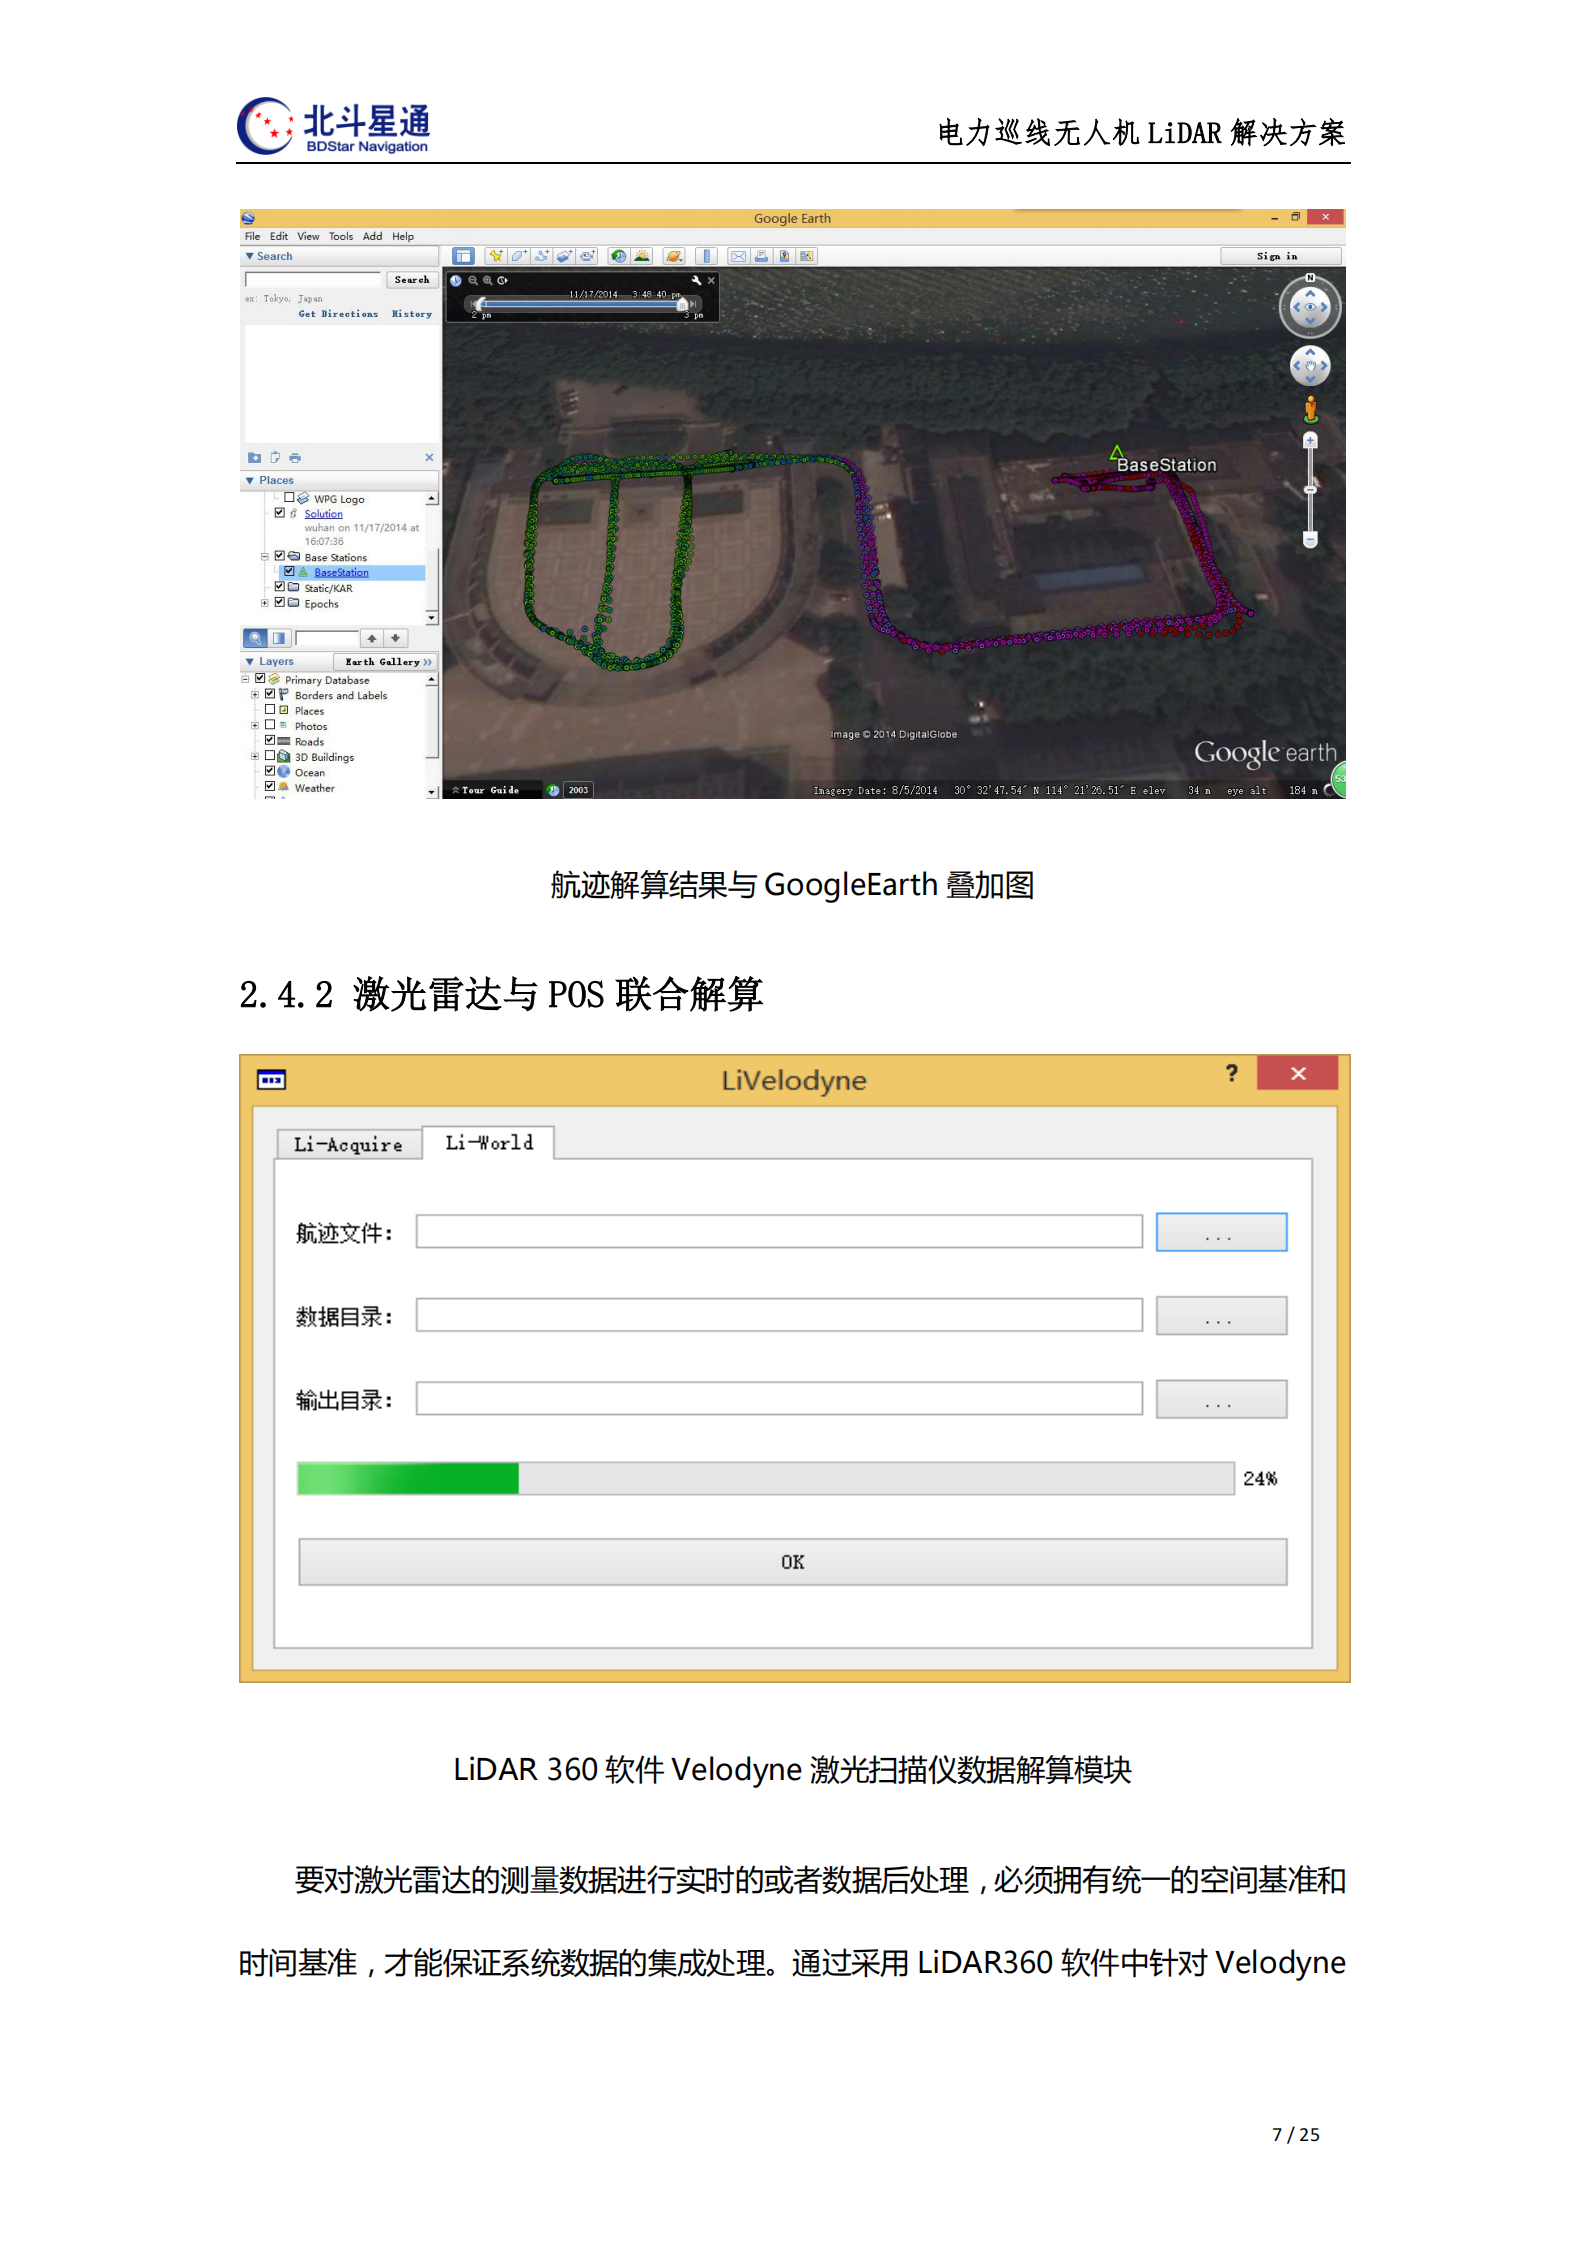Click the Street View pegman icon
This screenshot has width=1586, height=2244.
point(1310,409)
